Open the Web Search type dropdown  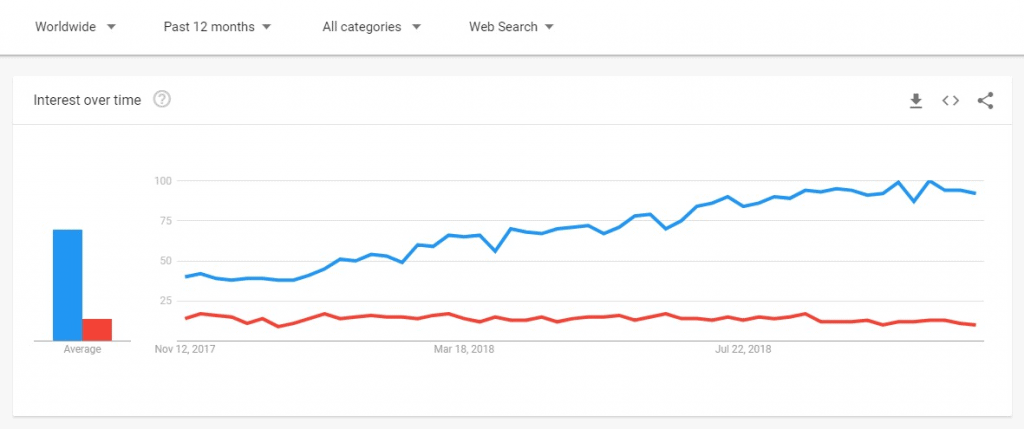click(511, 27)
